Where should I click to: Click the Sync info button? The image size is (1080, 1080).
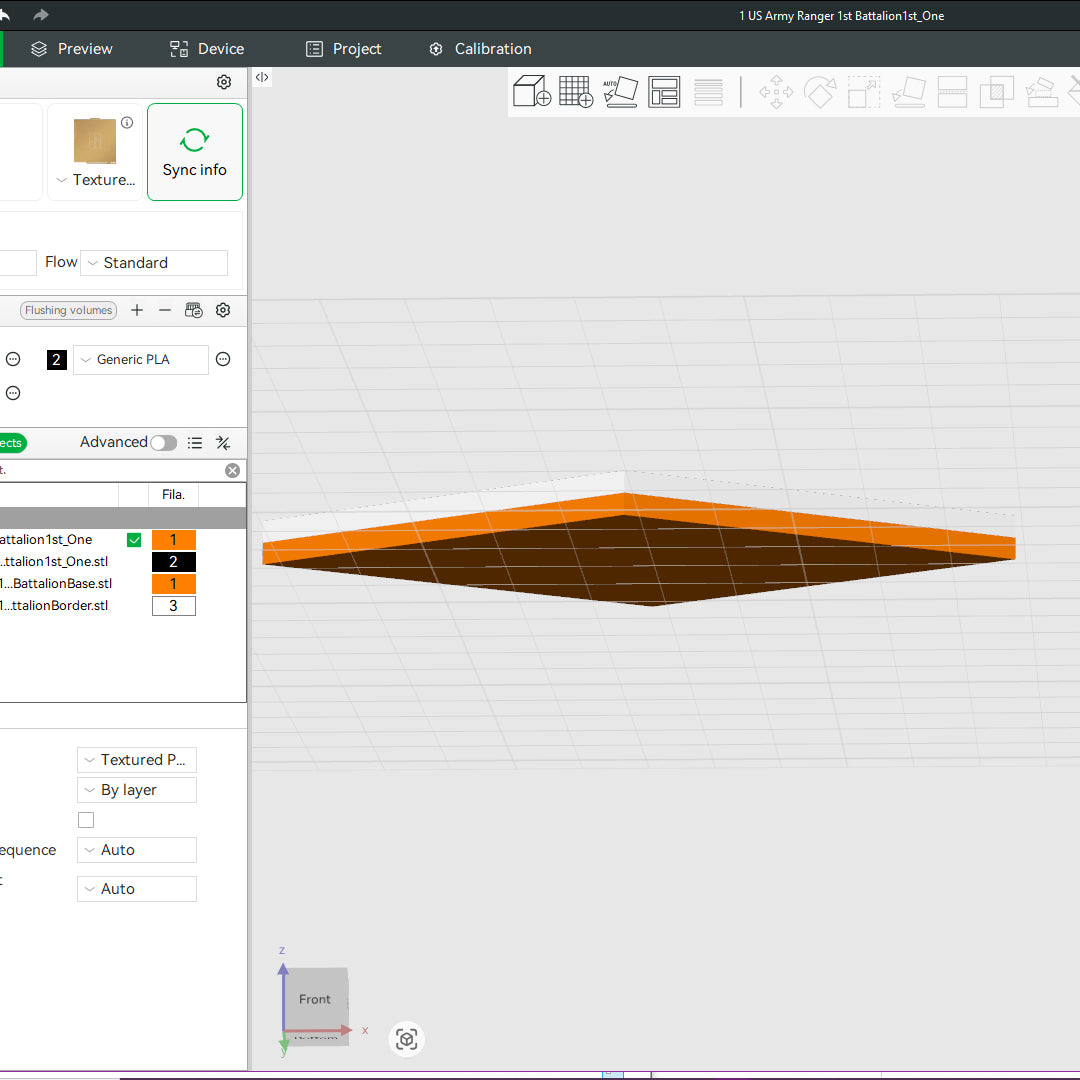coord(195,152)
